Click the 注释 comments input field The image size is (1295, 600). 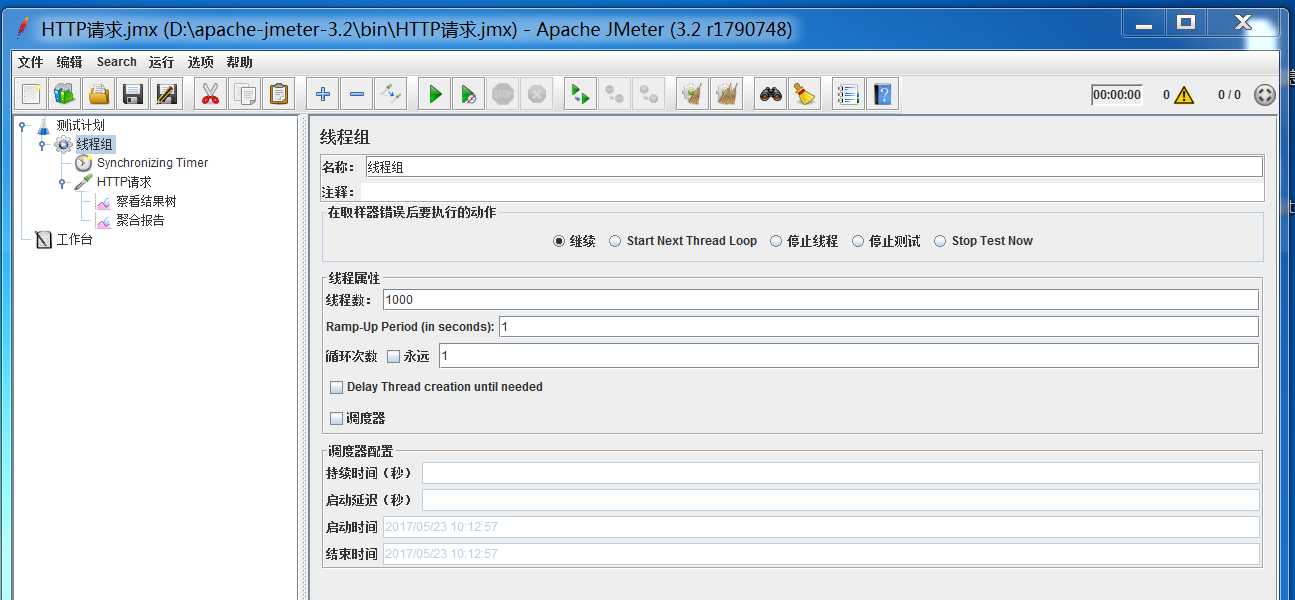click(x=811, y=191)
